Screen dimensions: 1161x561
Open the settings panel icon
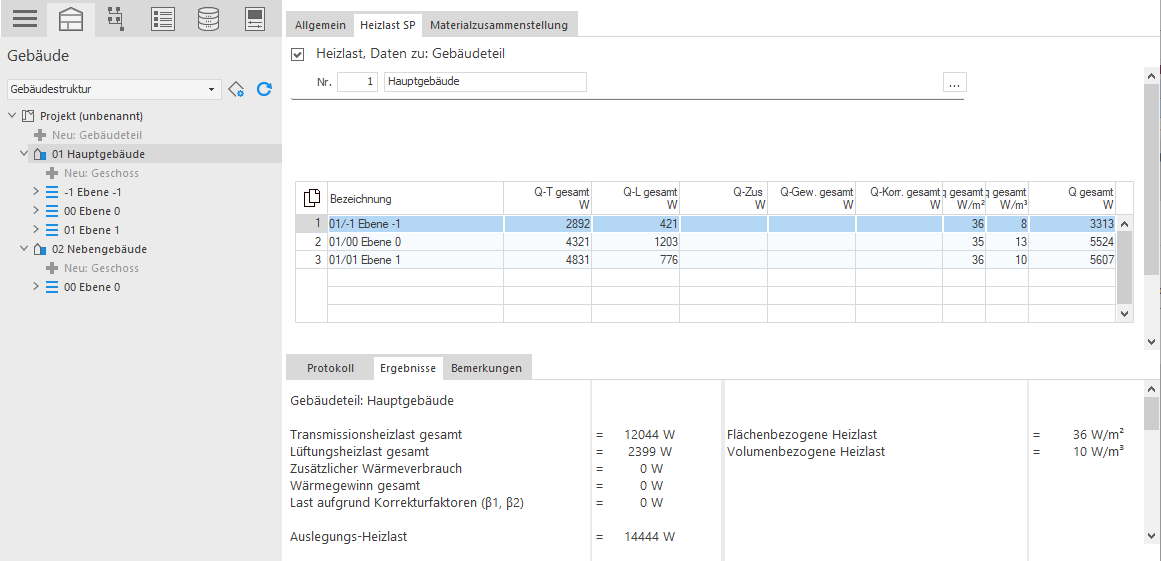[255, 19]
